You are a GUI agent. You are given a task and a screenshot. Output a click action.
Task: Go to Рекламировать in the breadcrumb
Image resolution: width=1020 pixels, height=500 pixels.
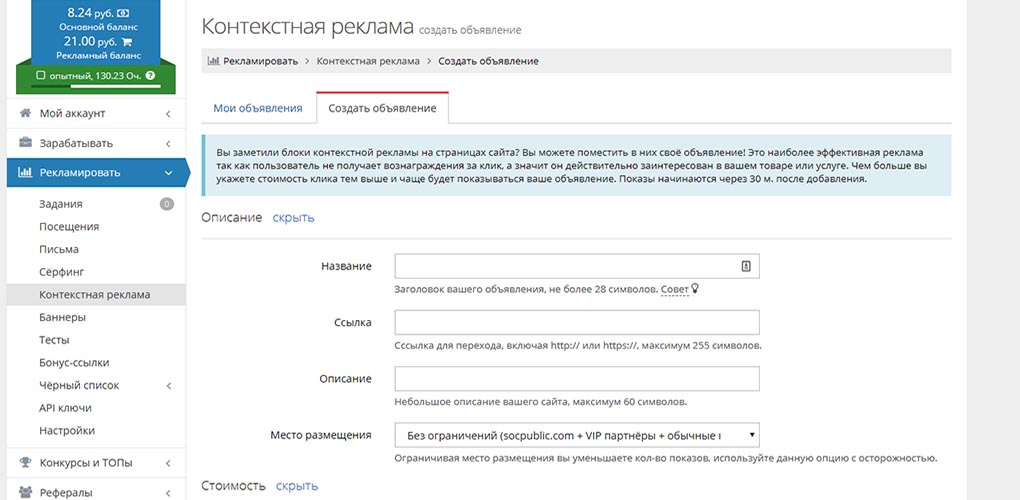click(260, 61)
